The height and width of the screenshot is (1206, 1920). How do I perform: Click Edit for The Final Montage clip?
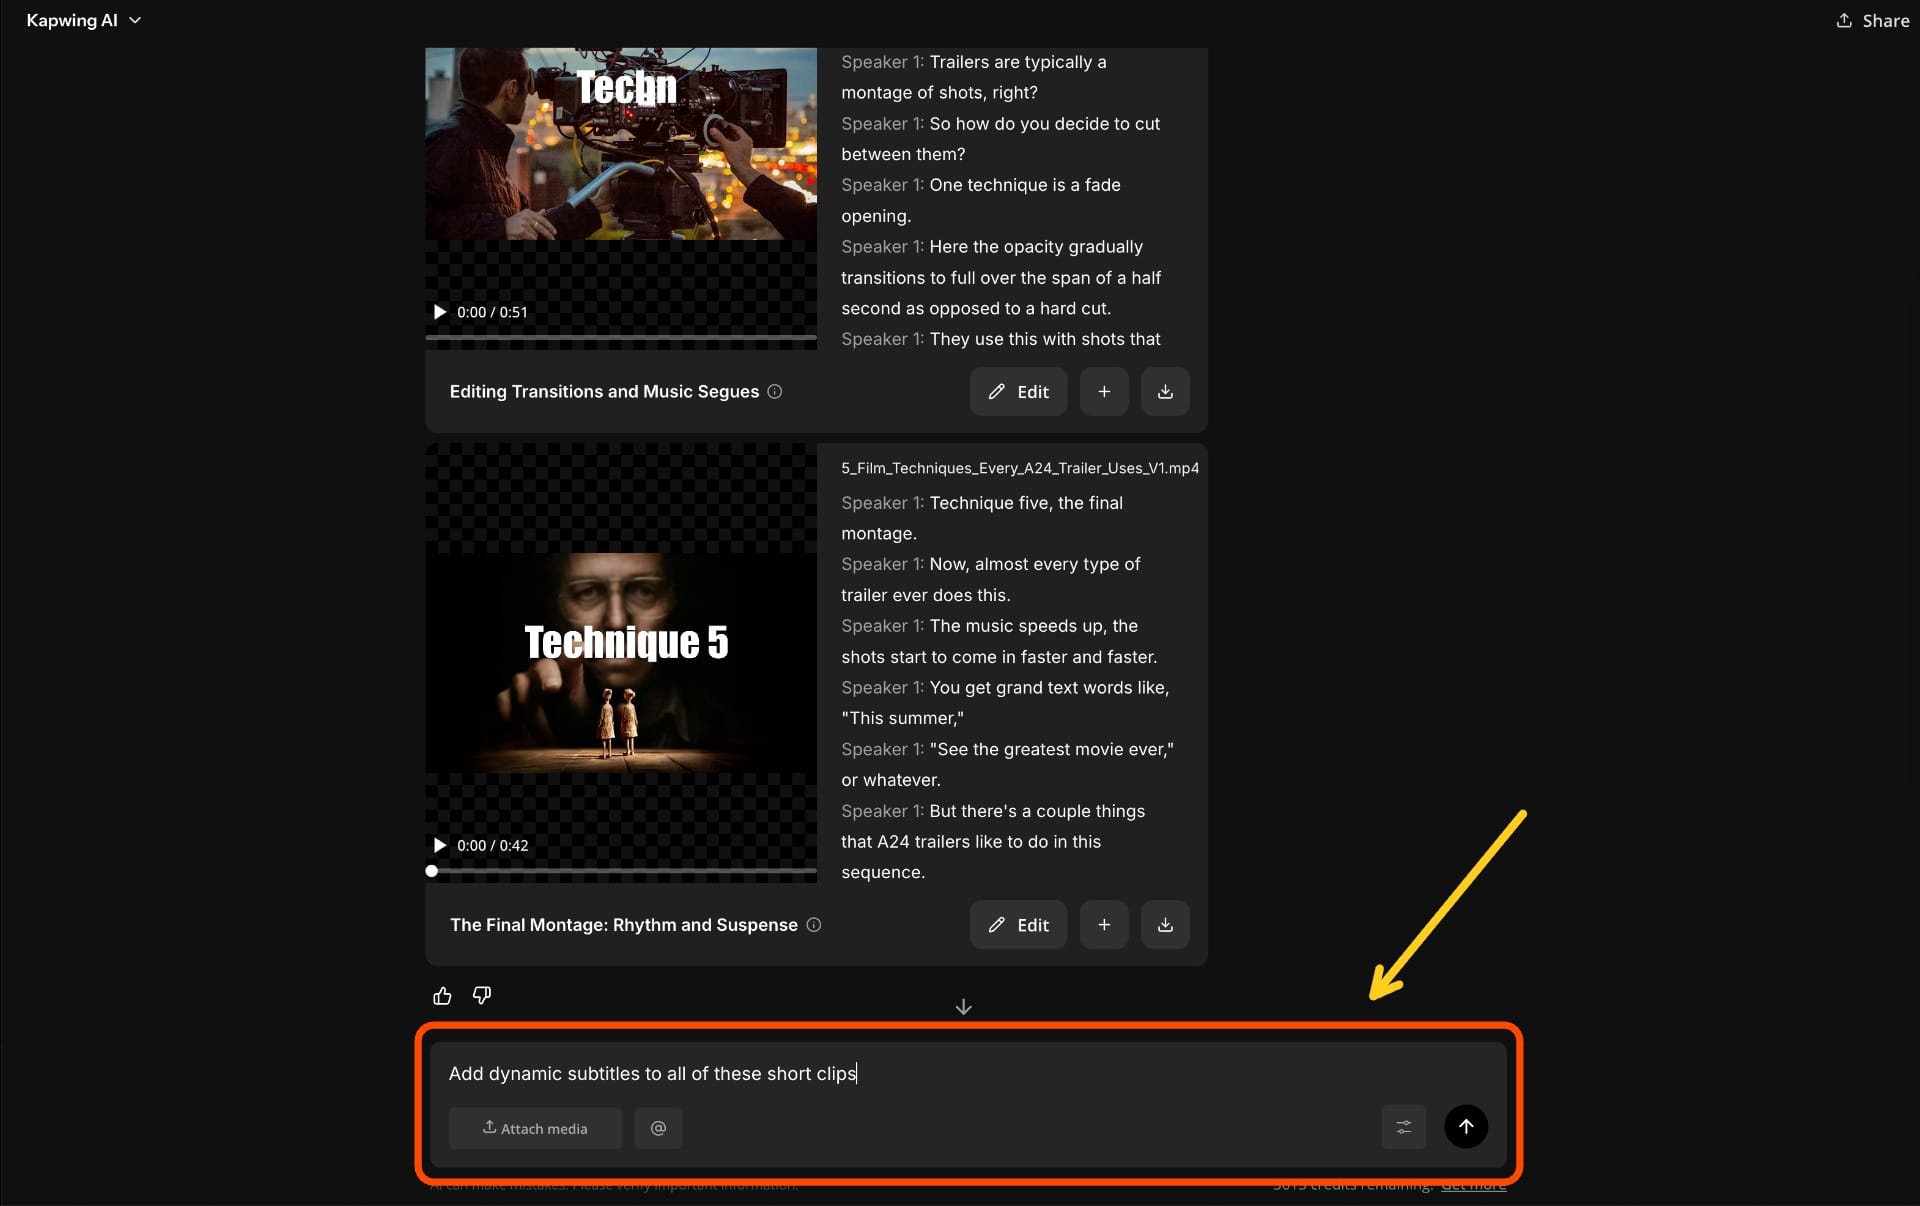pos(1018,924)
